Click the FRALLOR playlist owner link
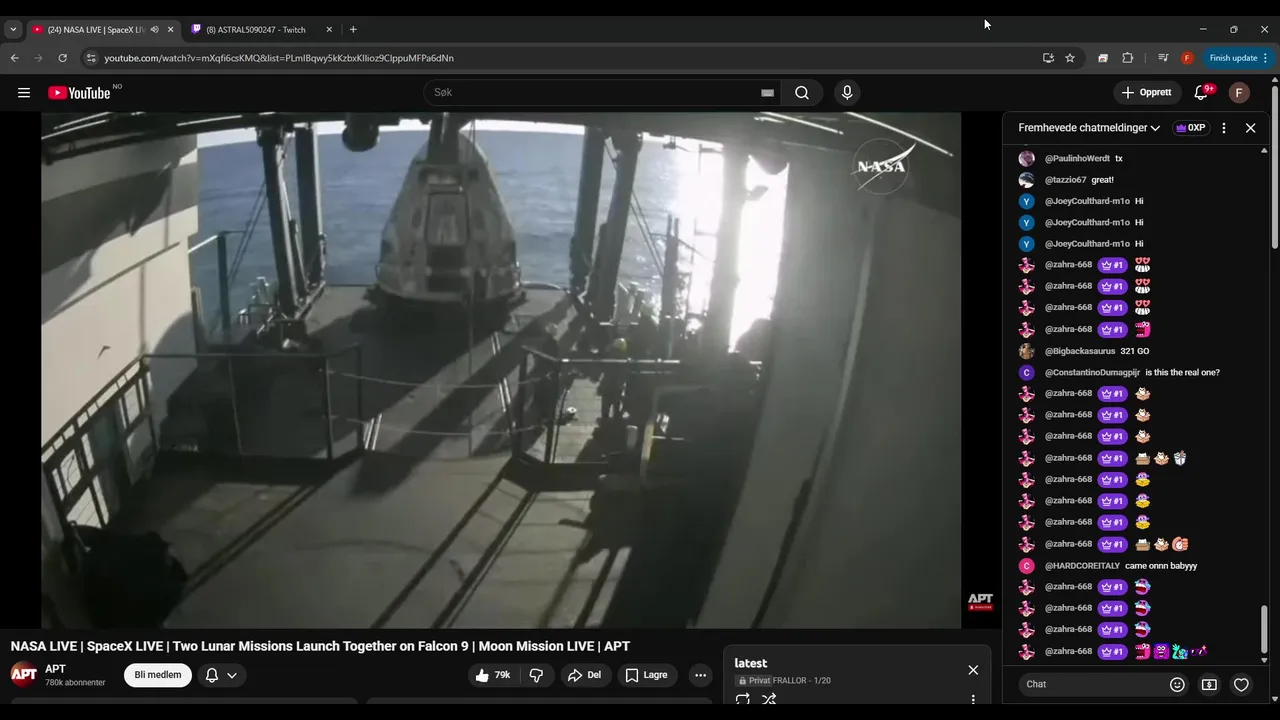 pyautogui.click(x=789, y=681)
